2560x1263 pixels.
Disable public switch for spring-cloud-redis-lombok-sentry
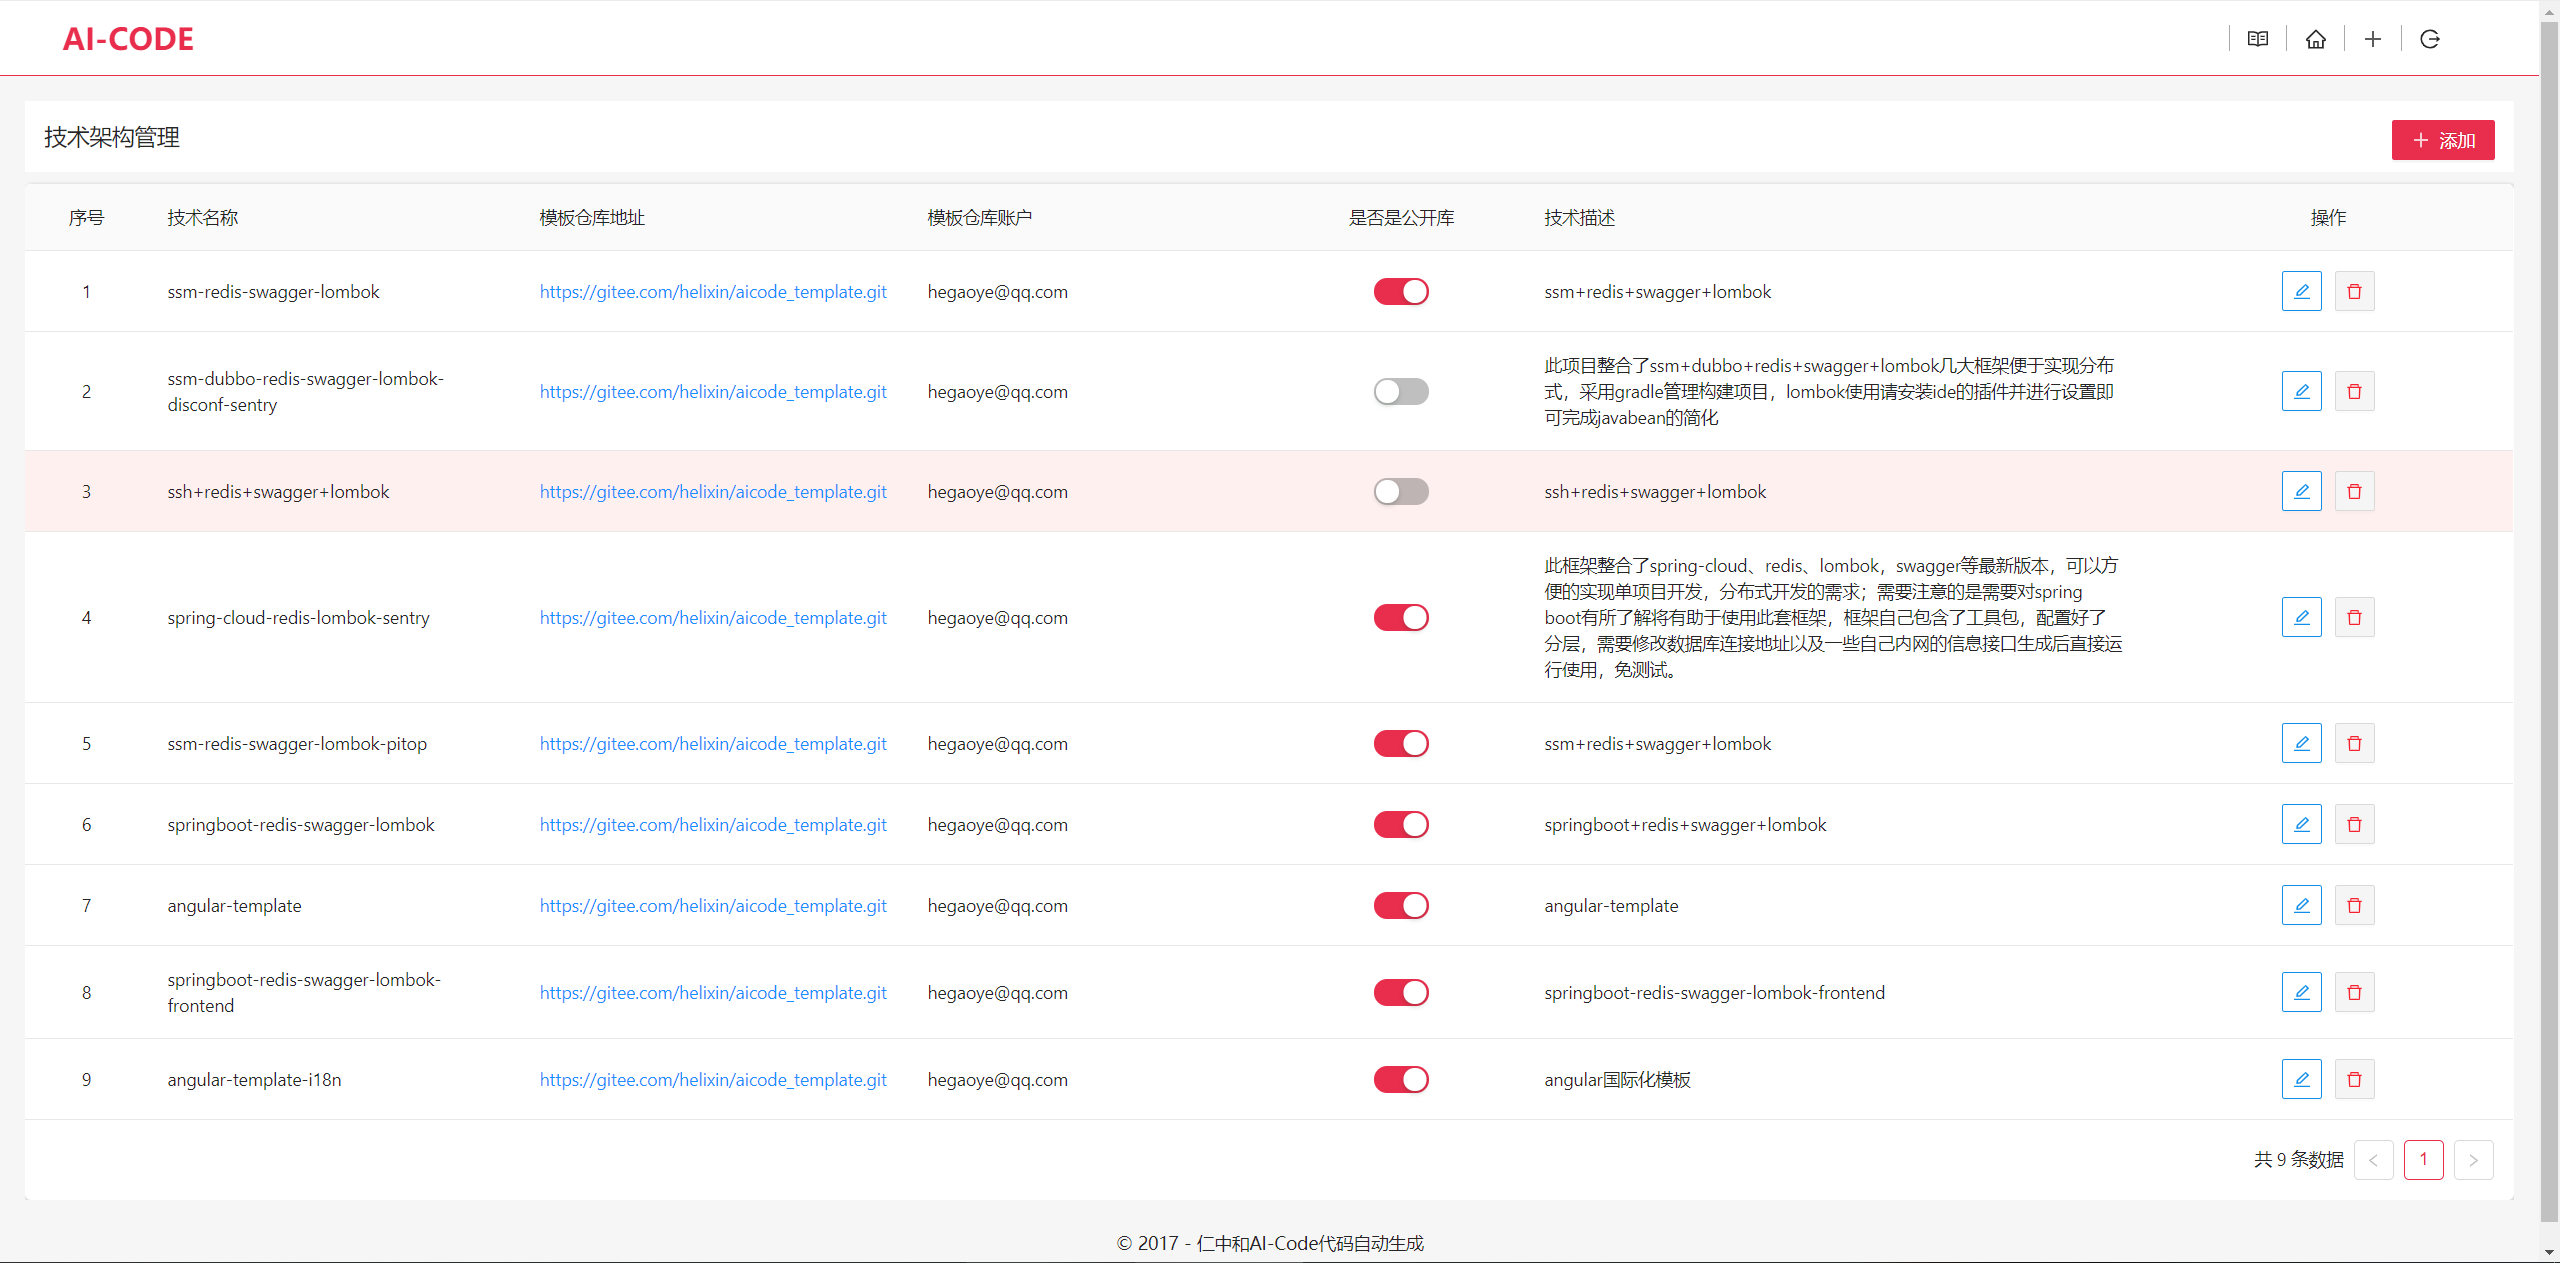click(x=1400, y=617)
